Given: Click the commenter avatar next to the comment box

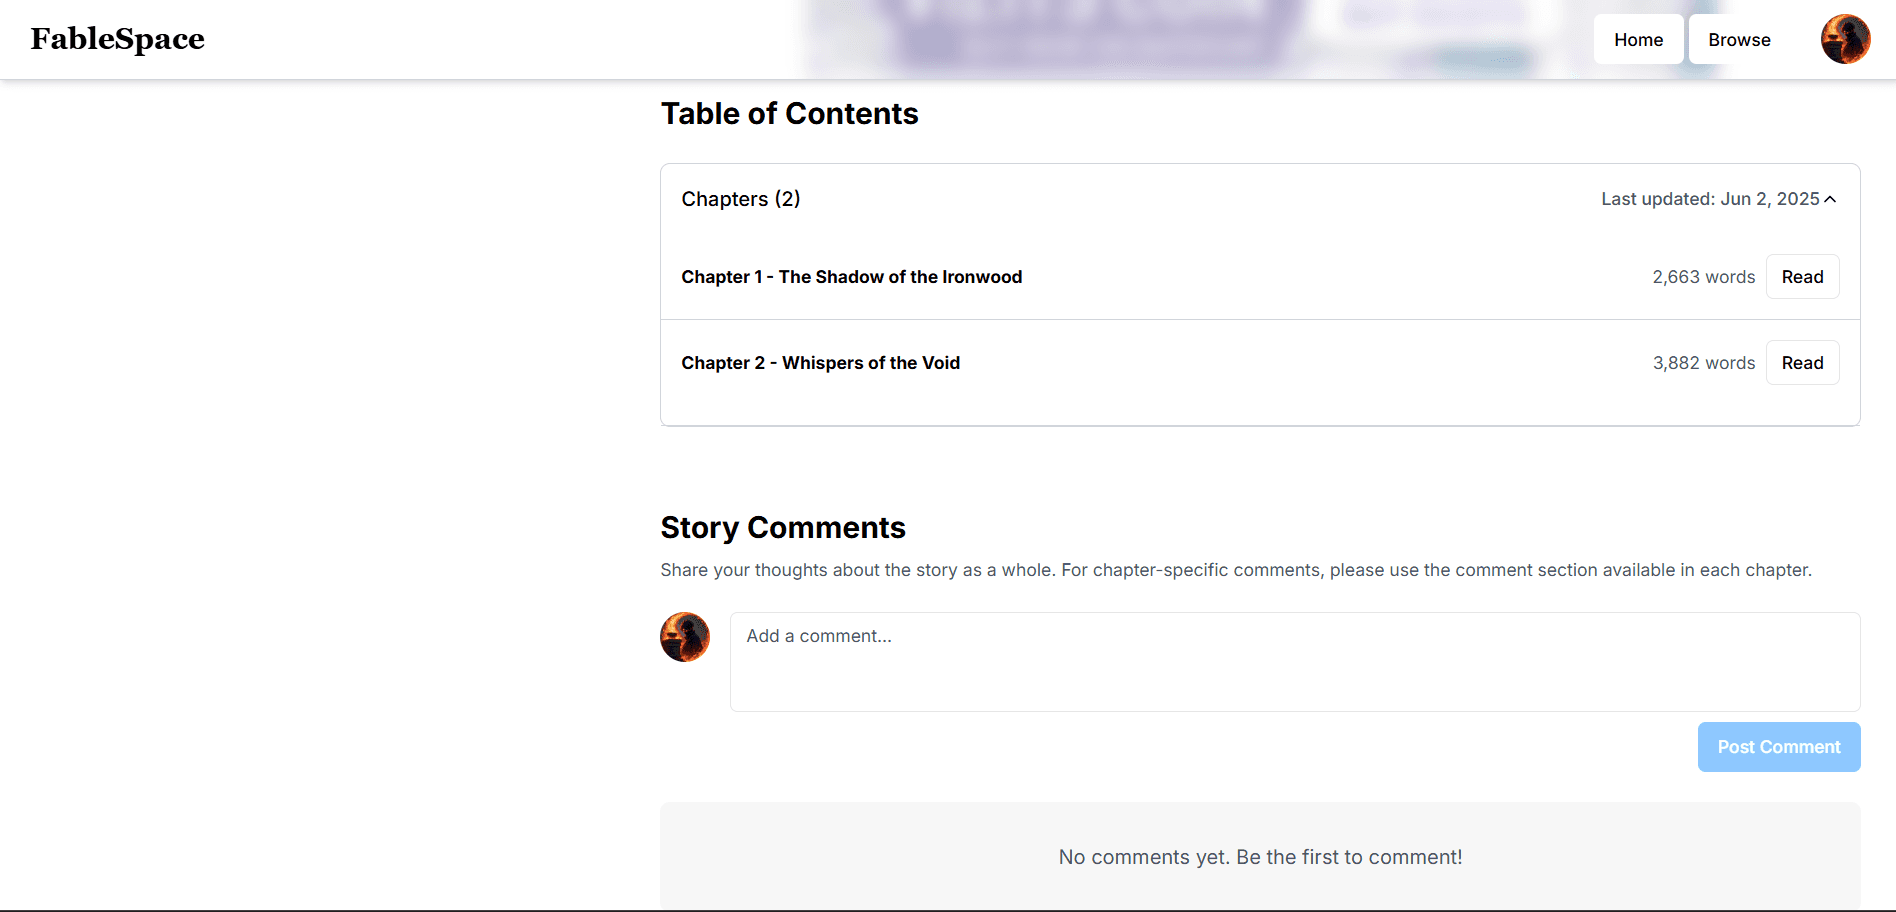Looking at the screenshot, I should 684,637.
